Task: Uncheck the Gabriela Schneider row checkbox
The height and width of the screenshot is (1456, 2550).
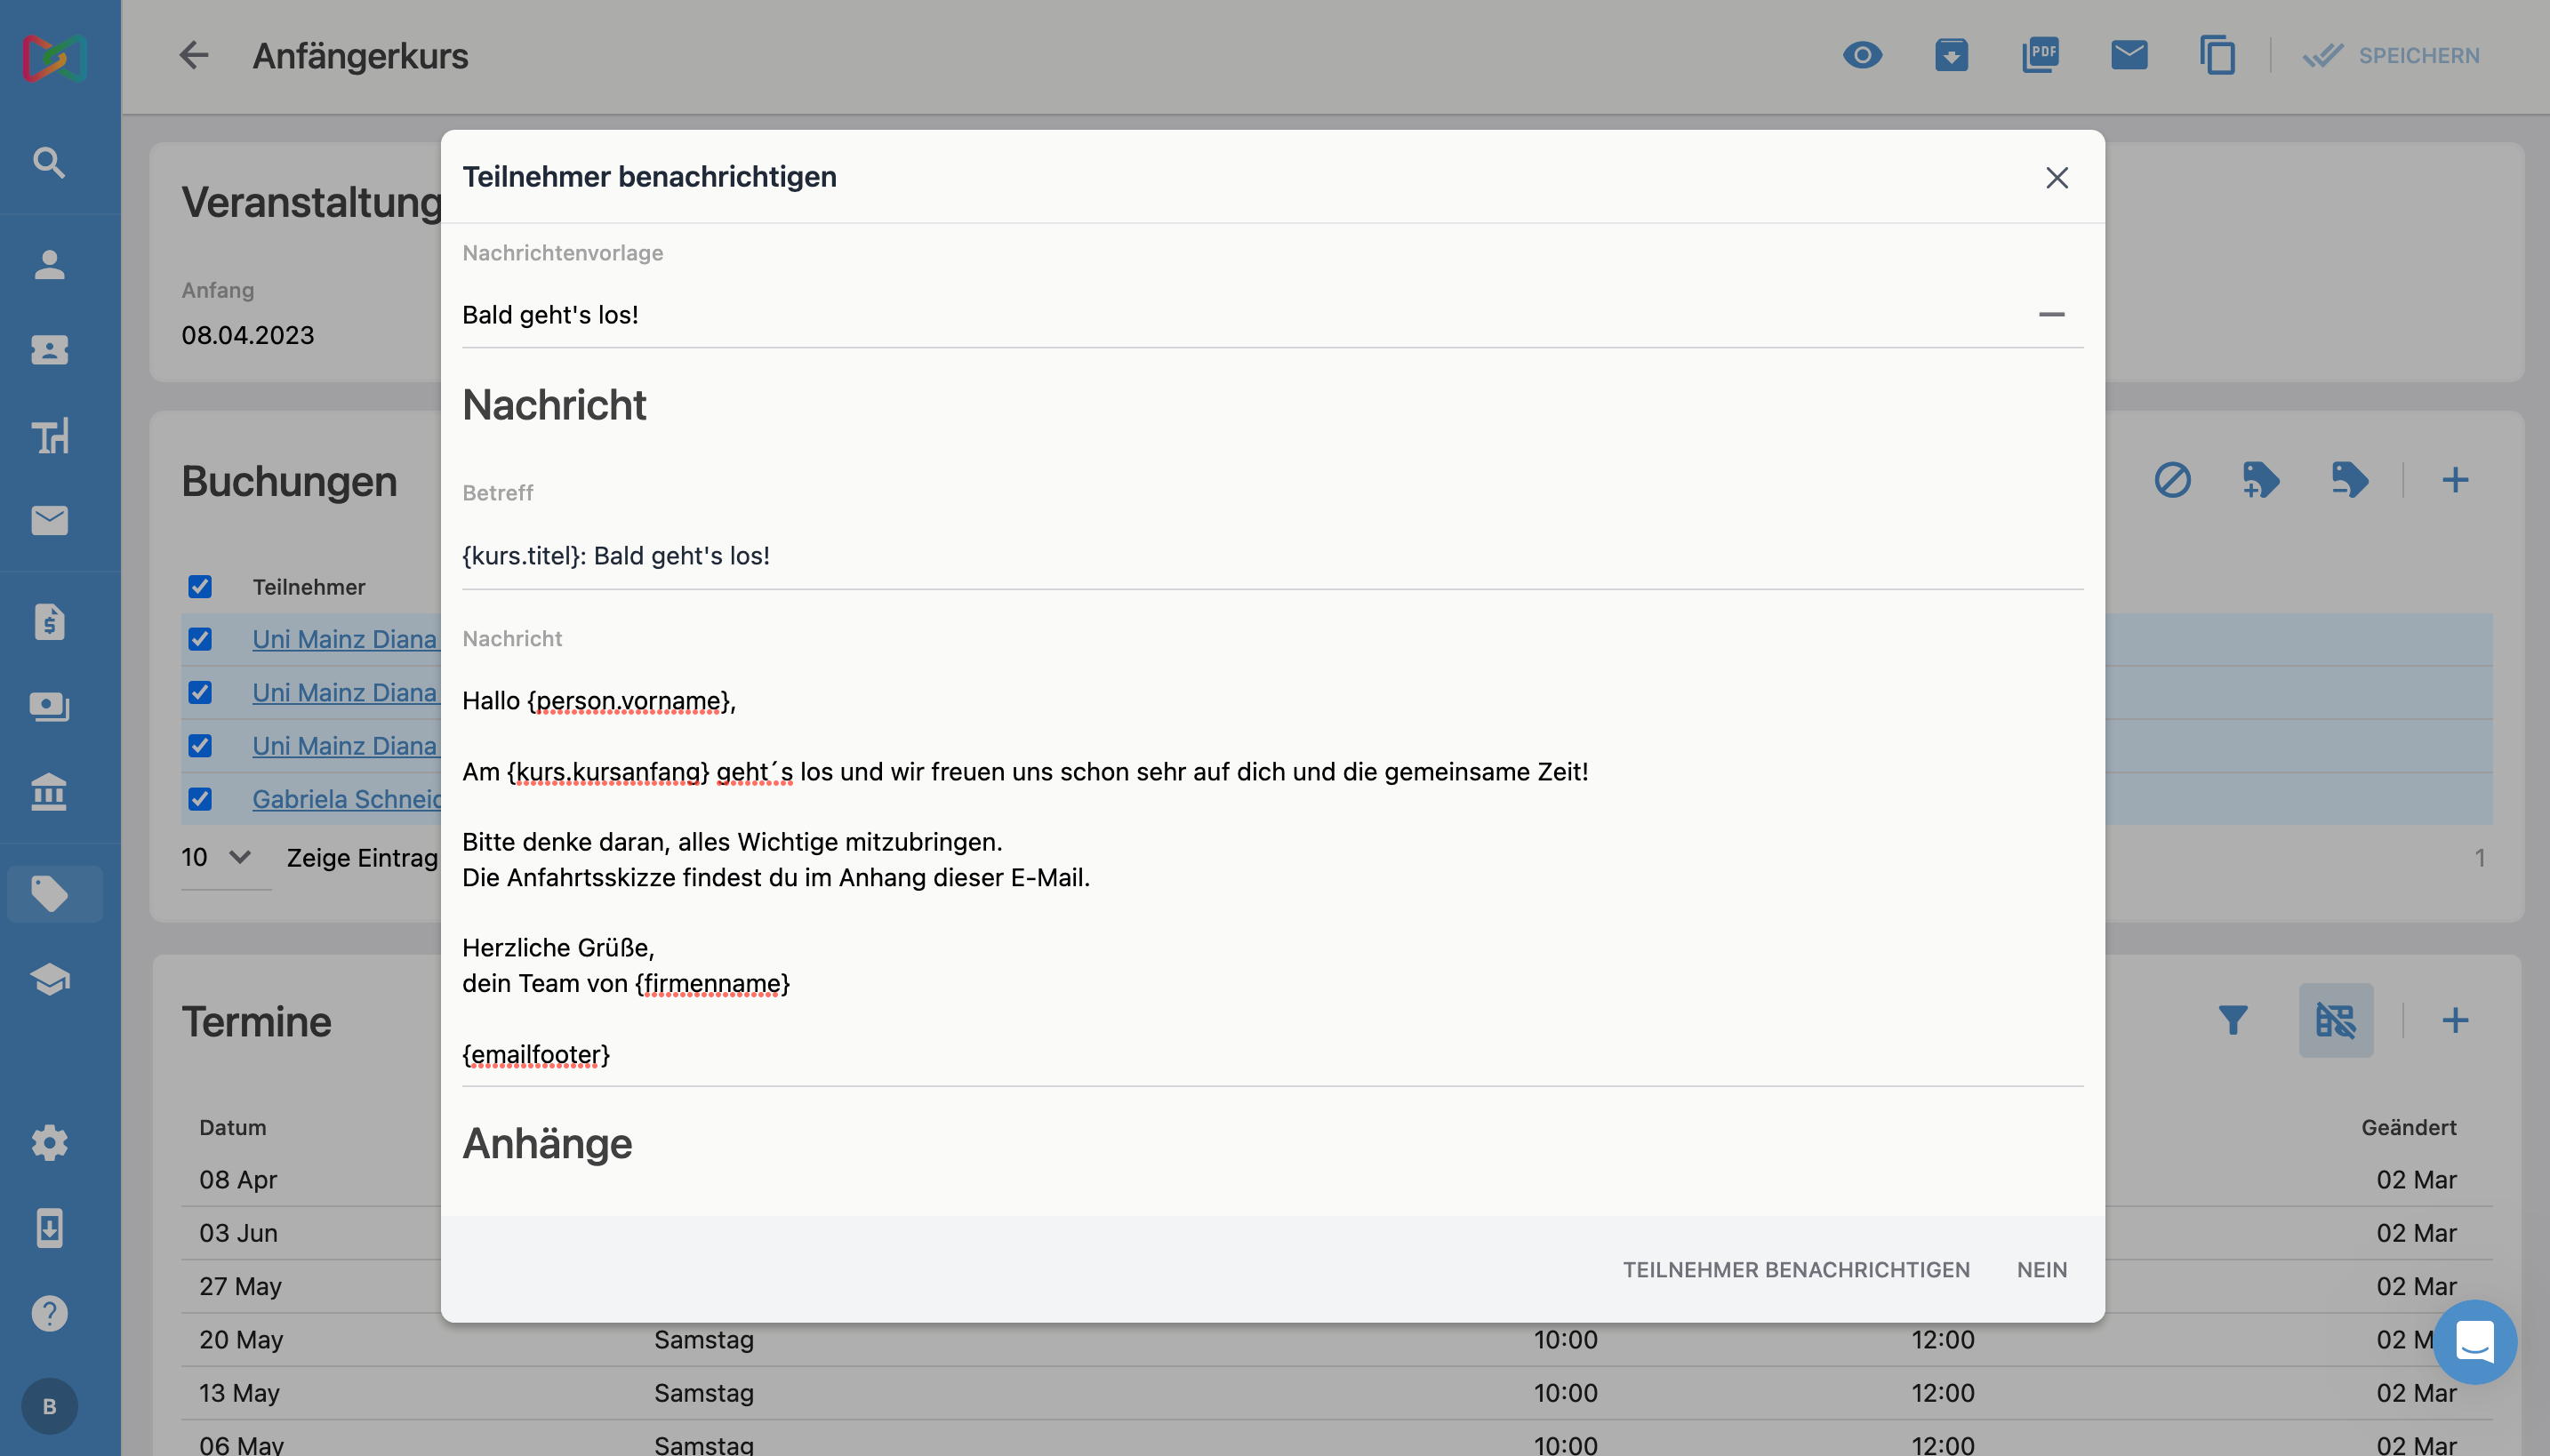Action: pyautogui.click(x=200, y=799)
